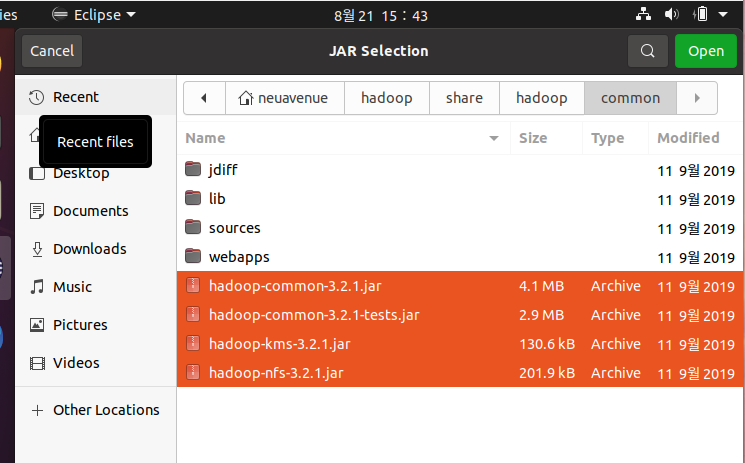Open the system menu dropdown arrow
The width and height of the screenshot is (745, 463).
[723, 14]
